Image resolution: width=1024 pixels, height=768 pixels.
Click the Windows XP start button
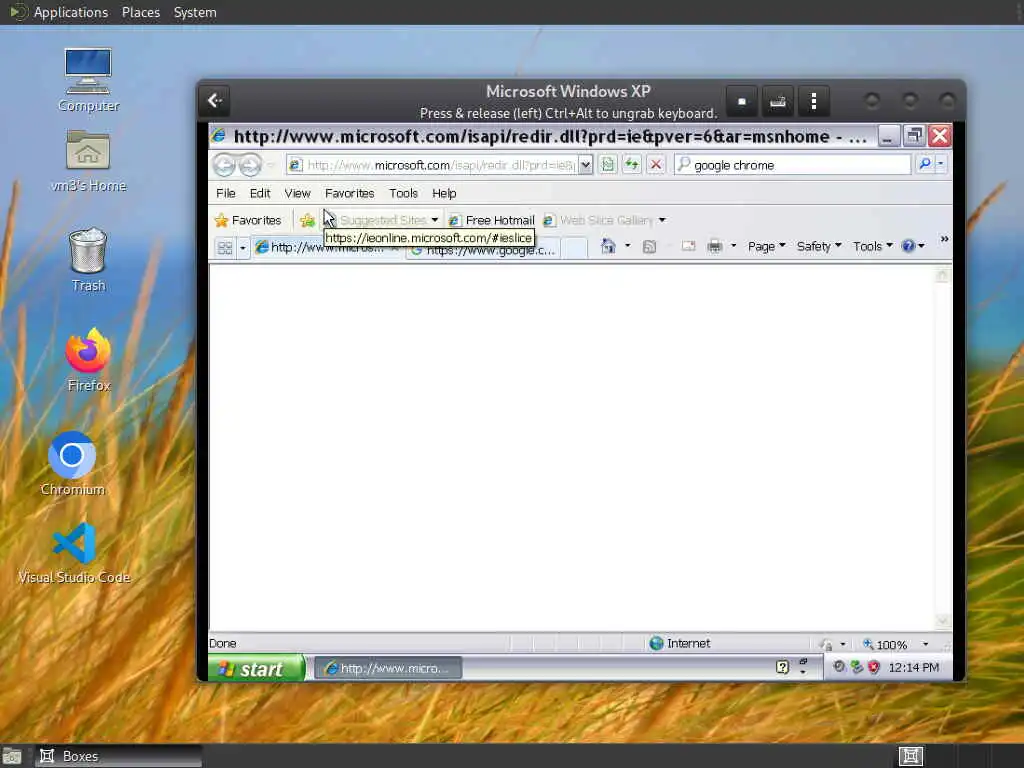point(257,668)
